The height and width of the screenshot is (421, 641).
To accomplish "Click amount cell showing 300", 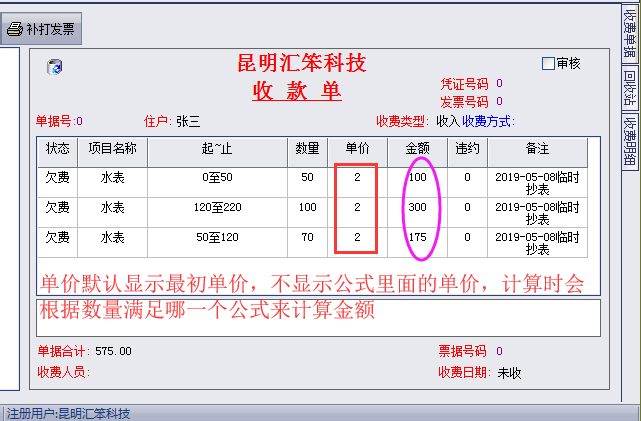I will [417, 213].
